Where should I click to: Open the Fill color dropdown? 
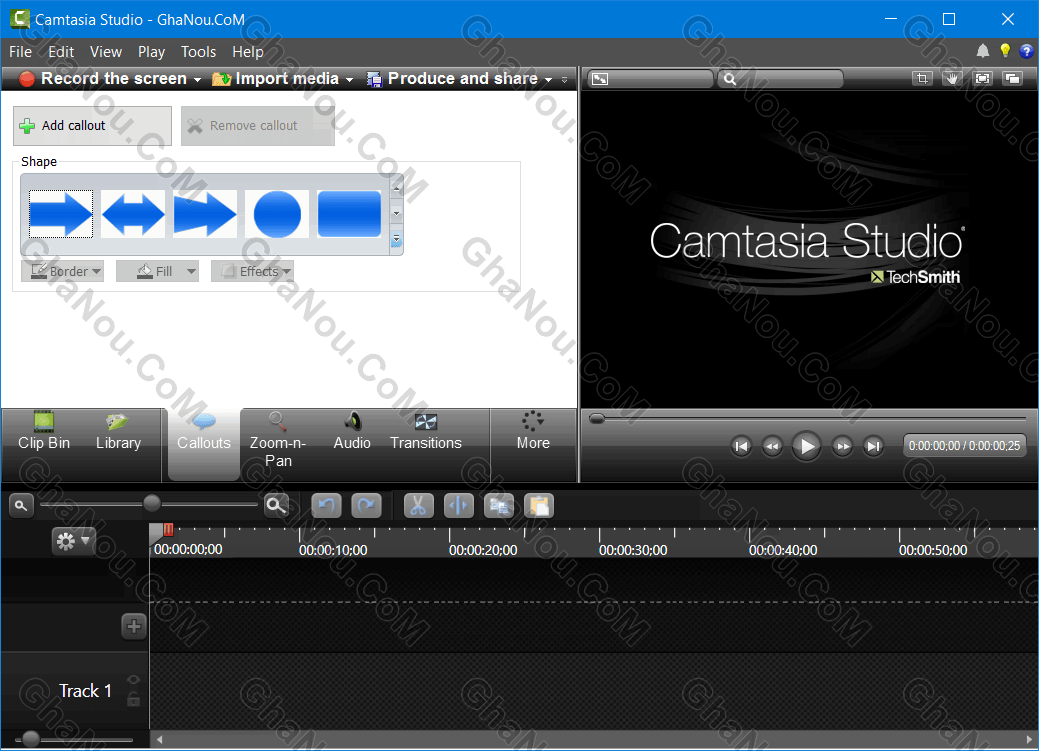157,271
